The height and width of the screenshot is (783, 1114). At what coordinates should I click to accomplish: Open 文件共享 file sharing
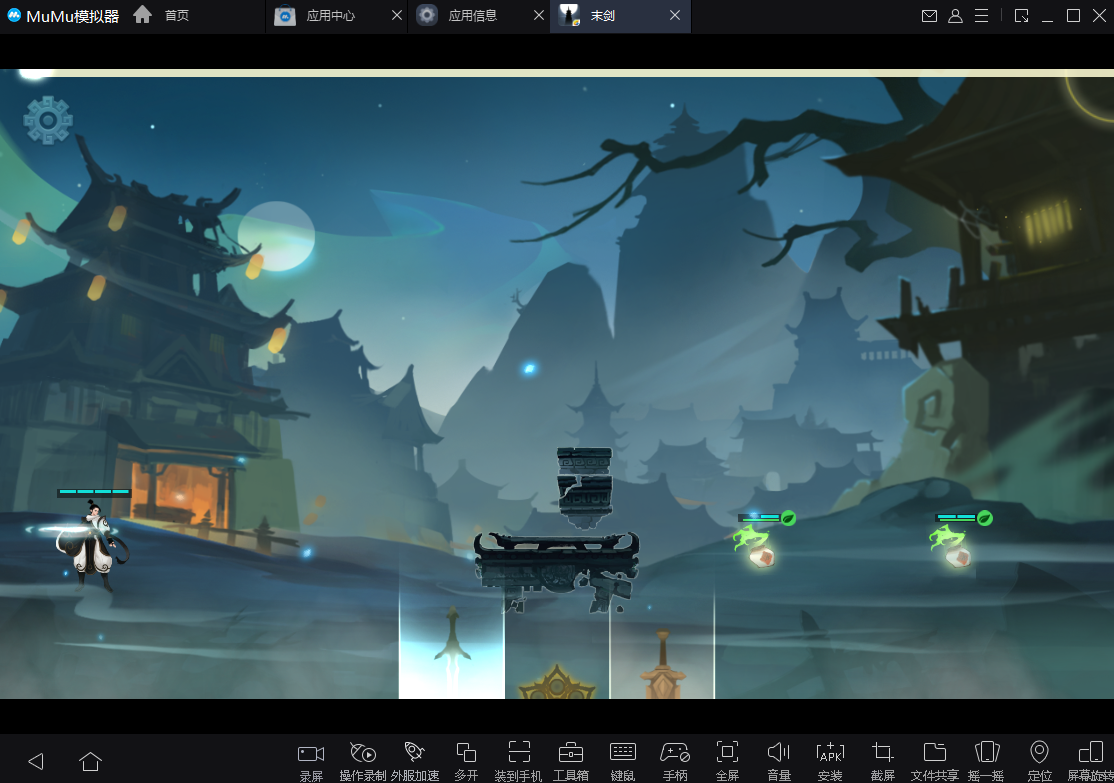point(935,761)
